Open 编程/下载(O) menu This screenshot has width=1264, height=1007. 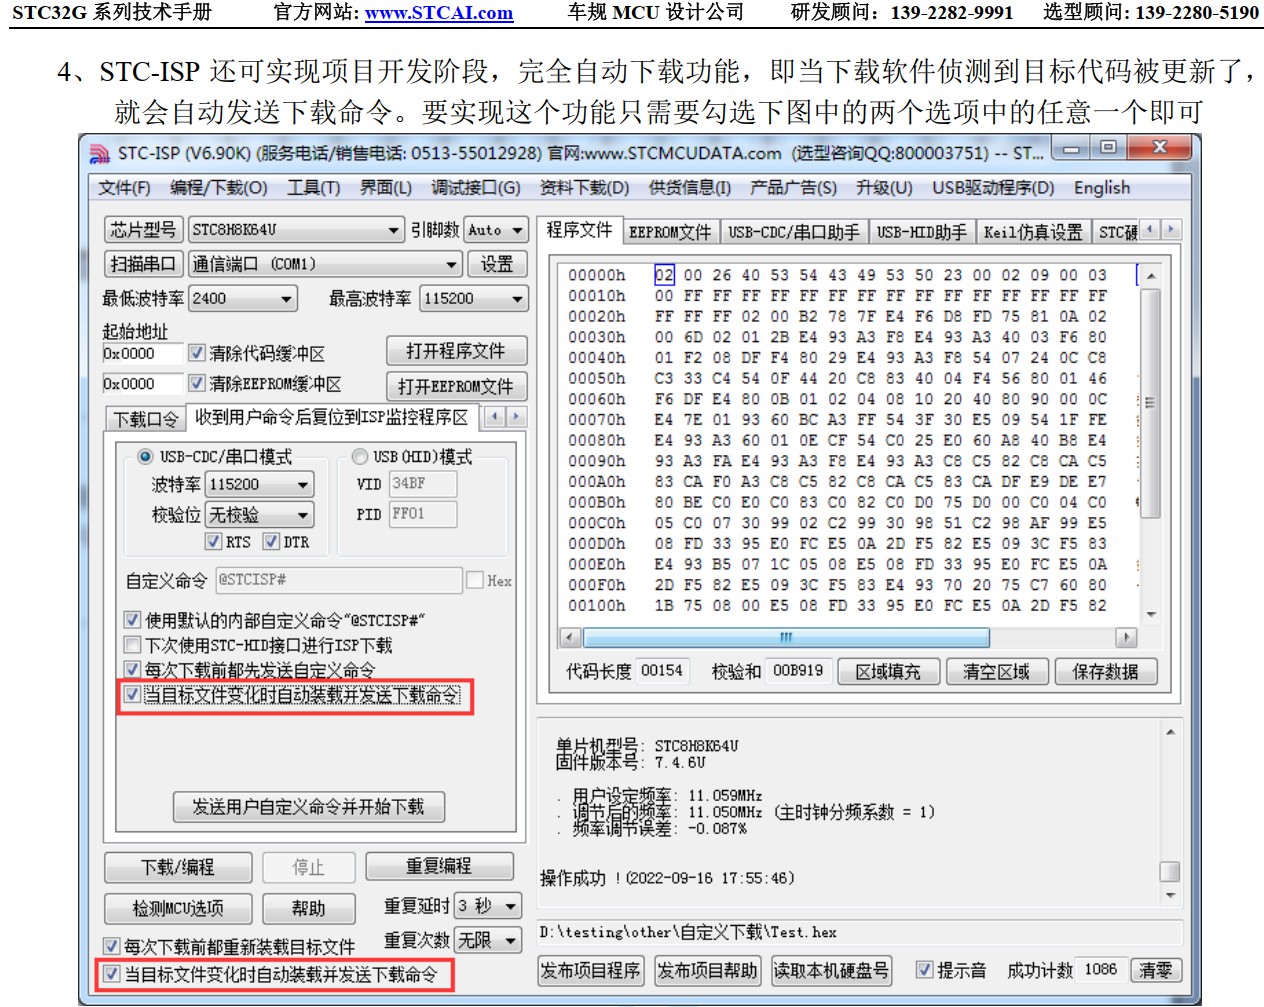pos(218,188)
